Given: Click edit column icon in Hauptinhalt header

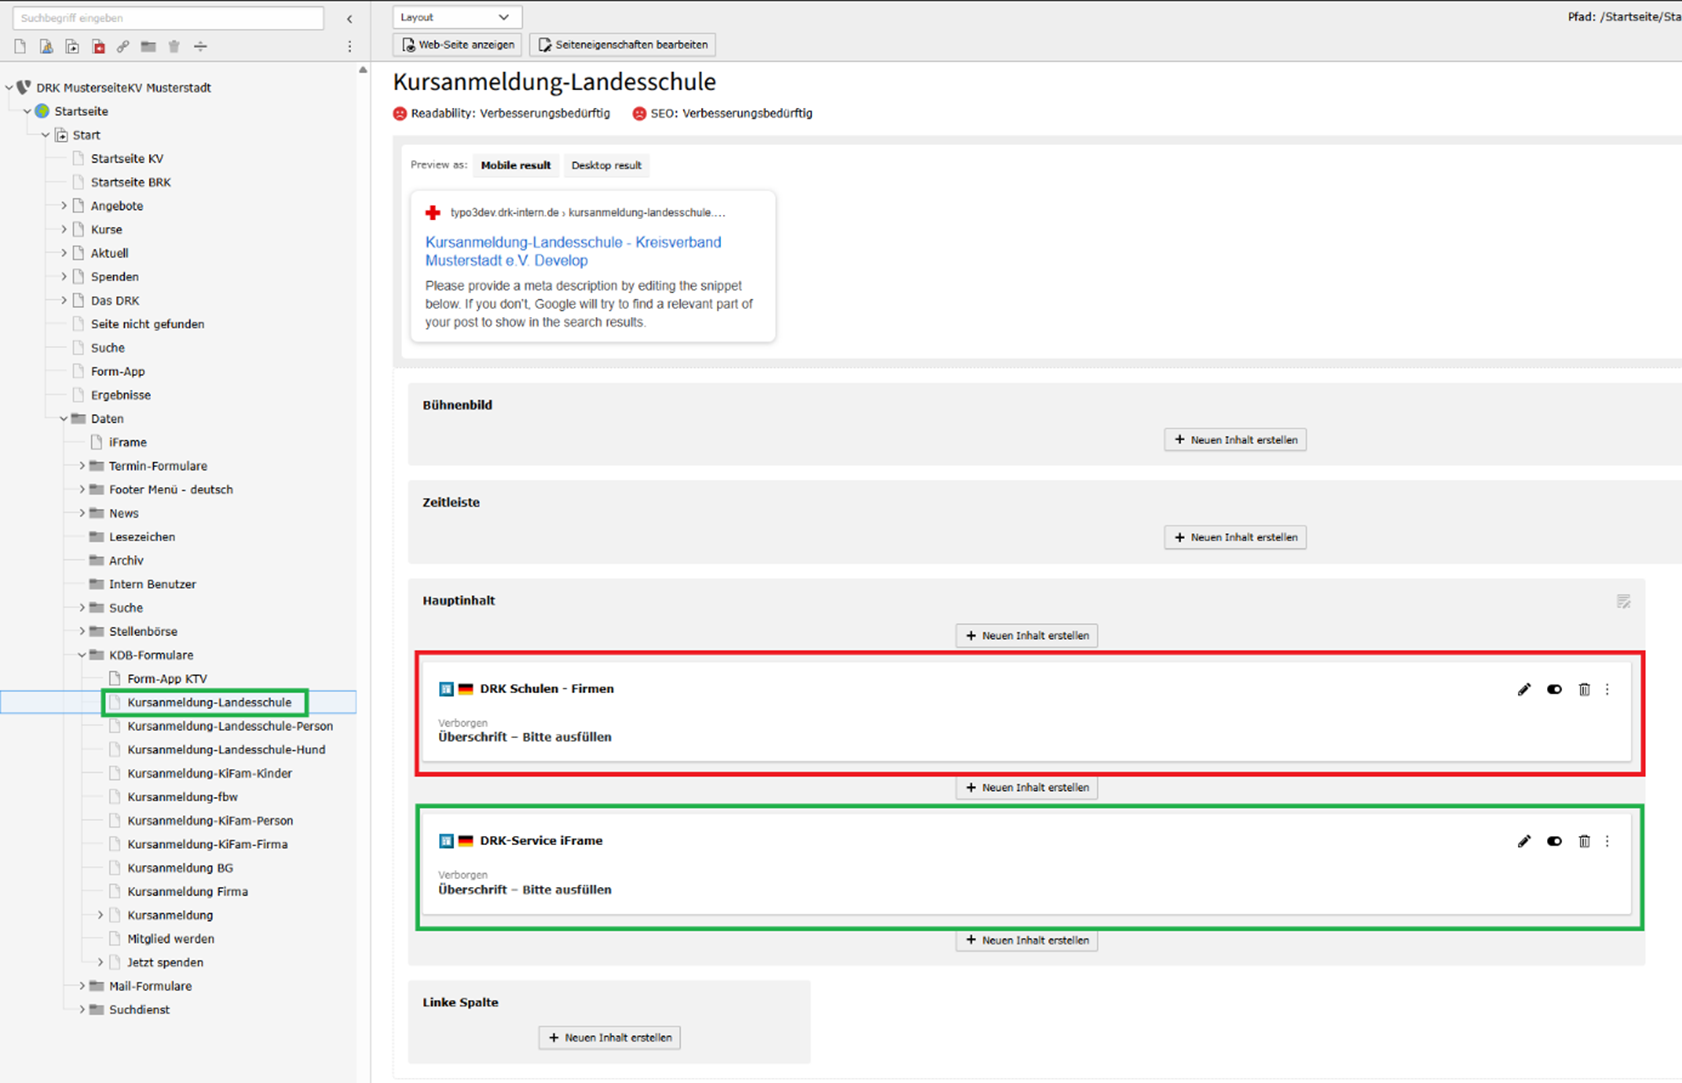Looking at the screenshot, I should point(1623,601).
